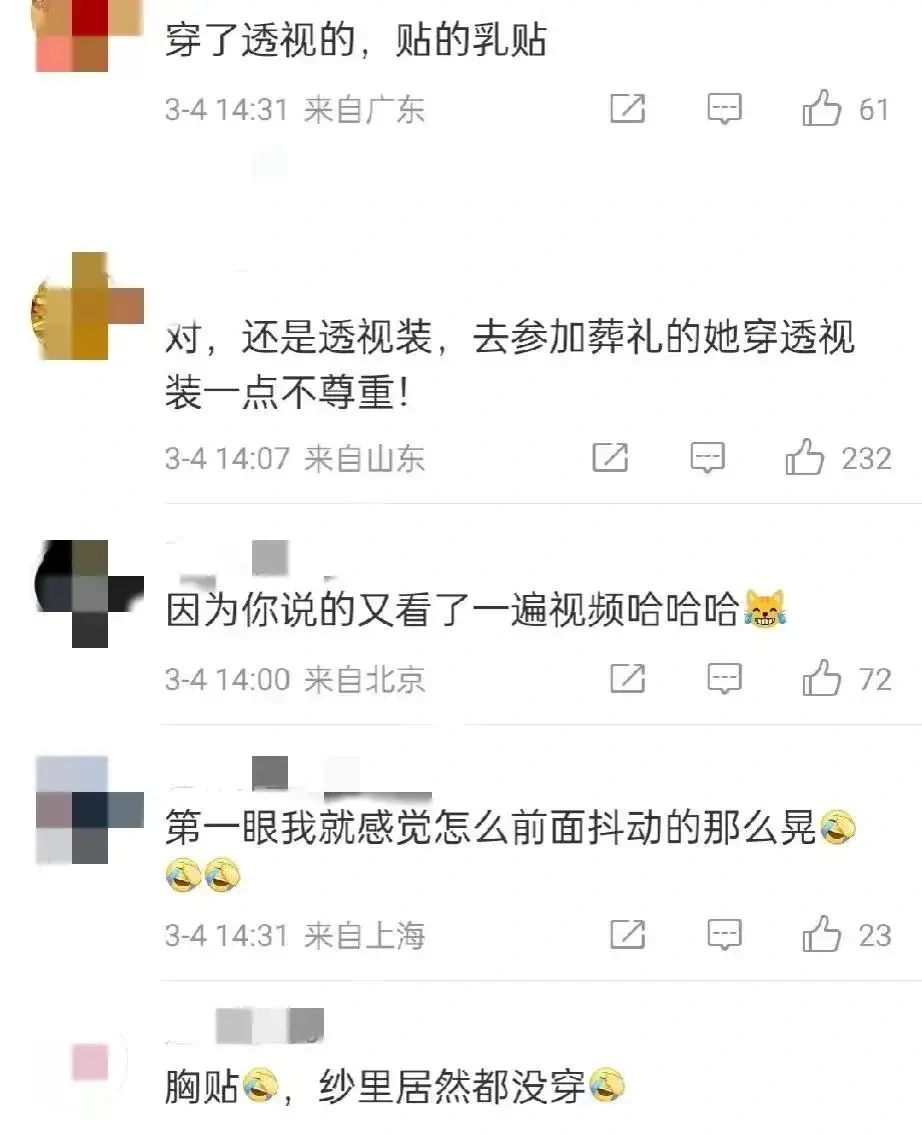
Task: Reply to the comment from 上海
Action: [724, 934]
